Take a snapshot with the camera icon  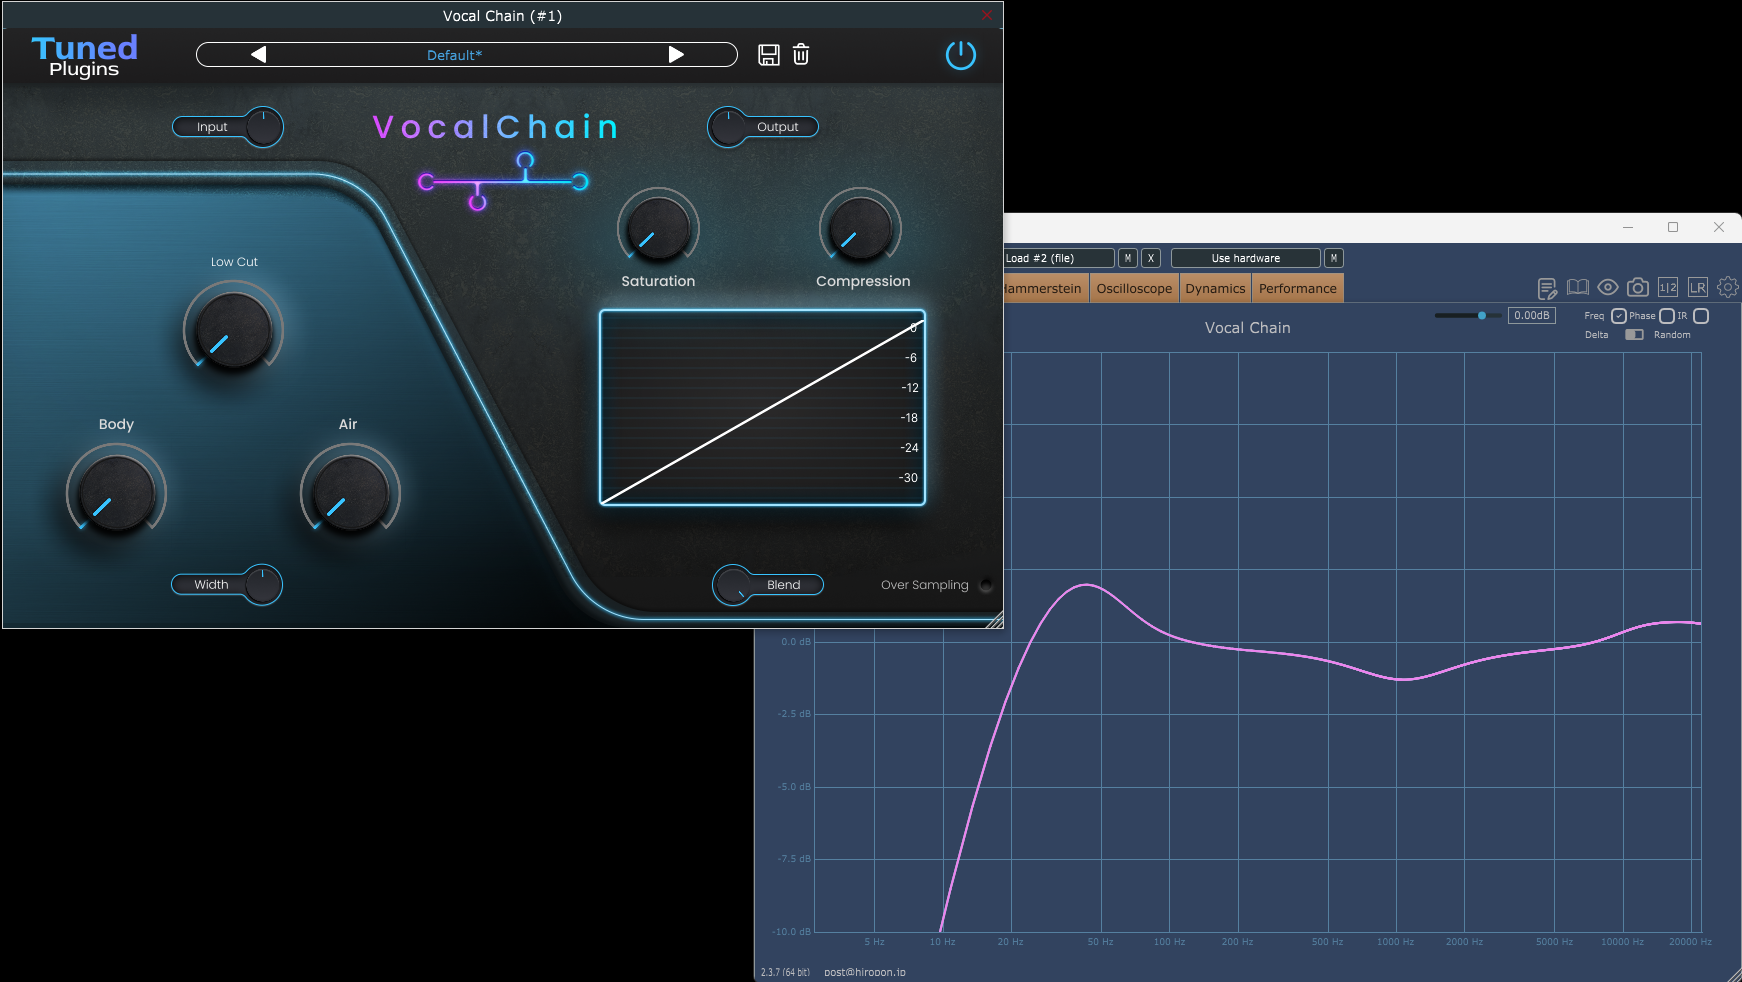click(1638, 287)
